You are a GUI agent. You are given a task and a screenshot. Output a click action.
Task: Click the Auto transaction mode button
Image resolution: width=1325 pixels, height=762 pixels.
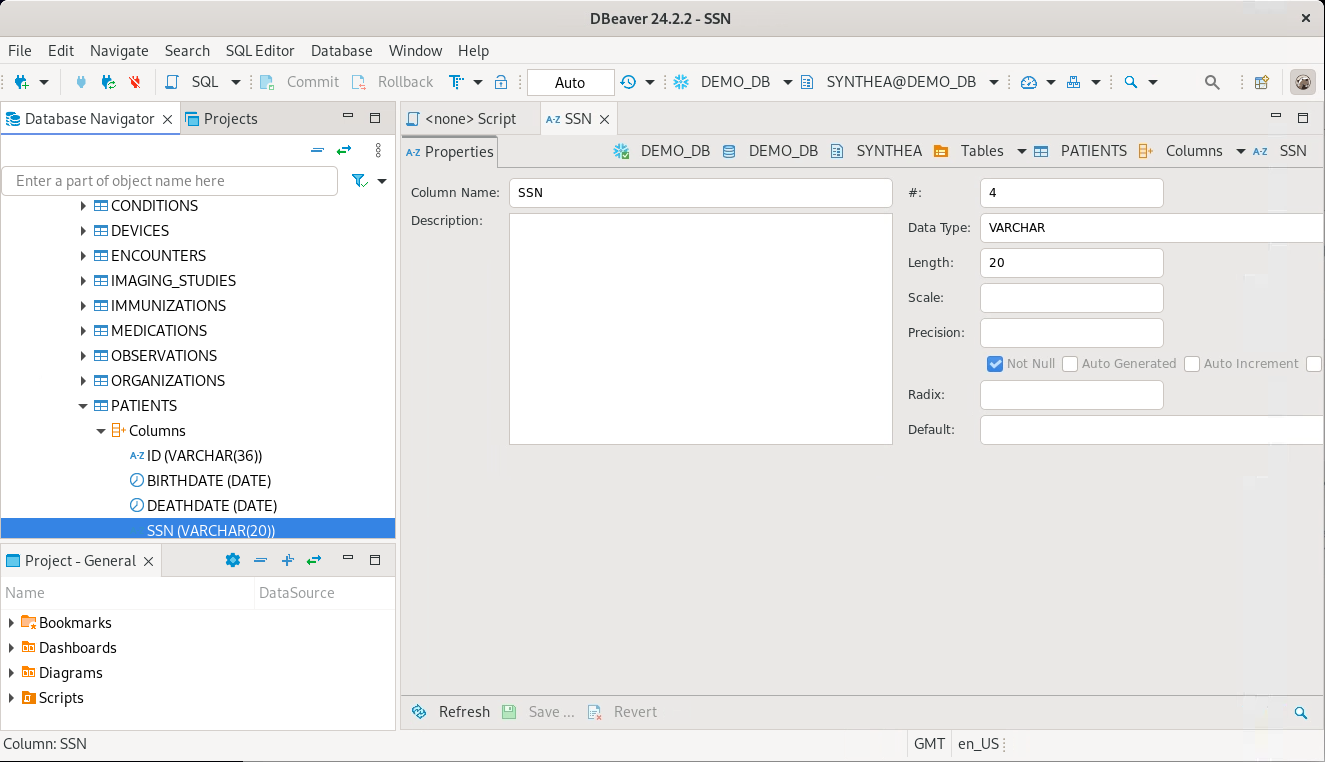pos(570,82)
